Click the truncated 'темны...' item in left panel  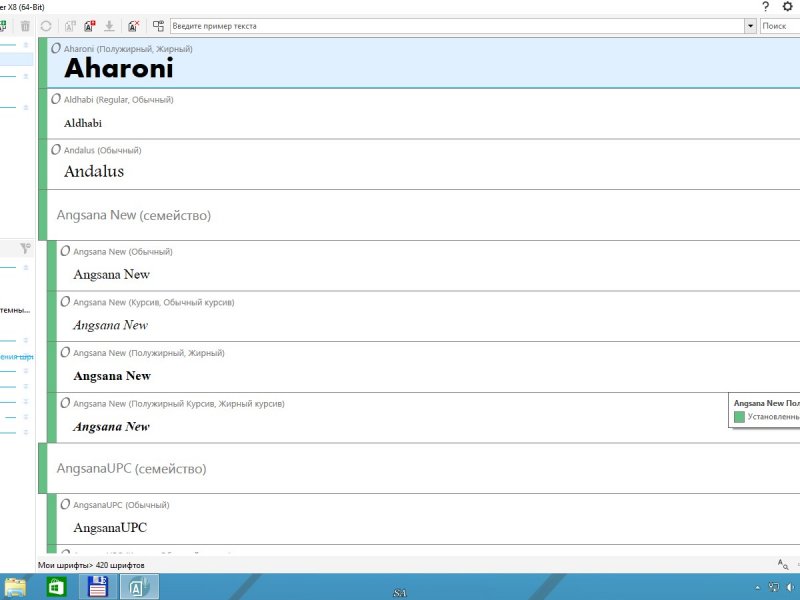click(15, 310)
